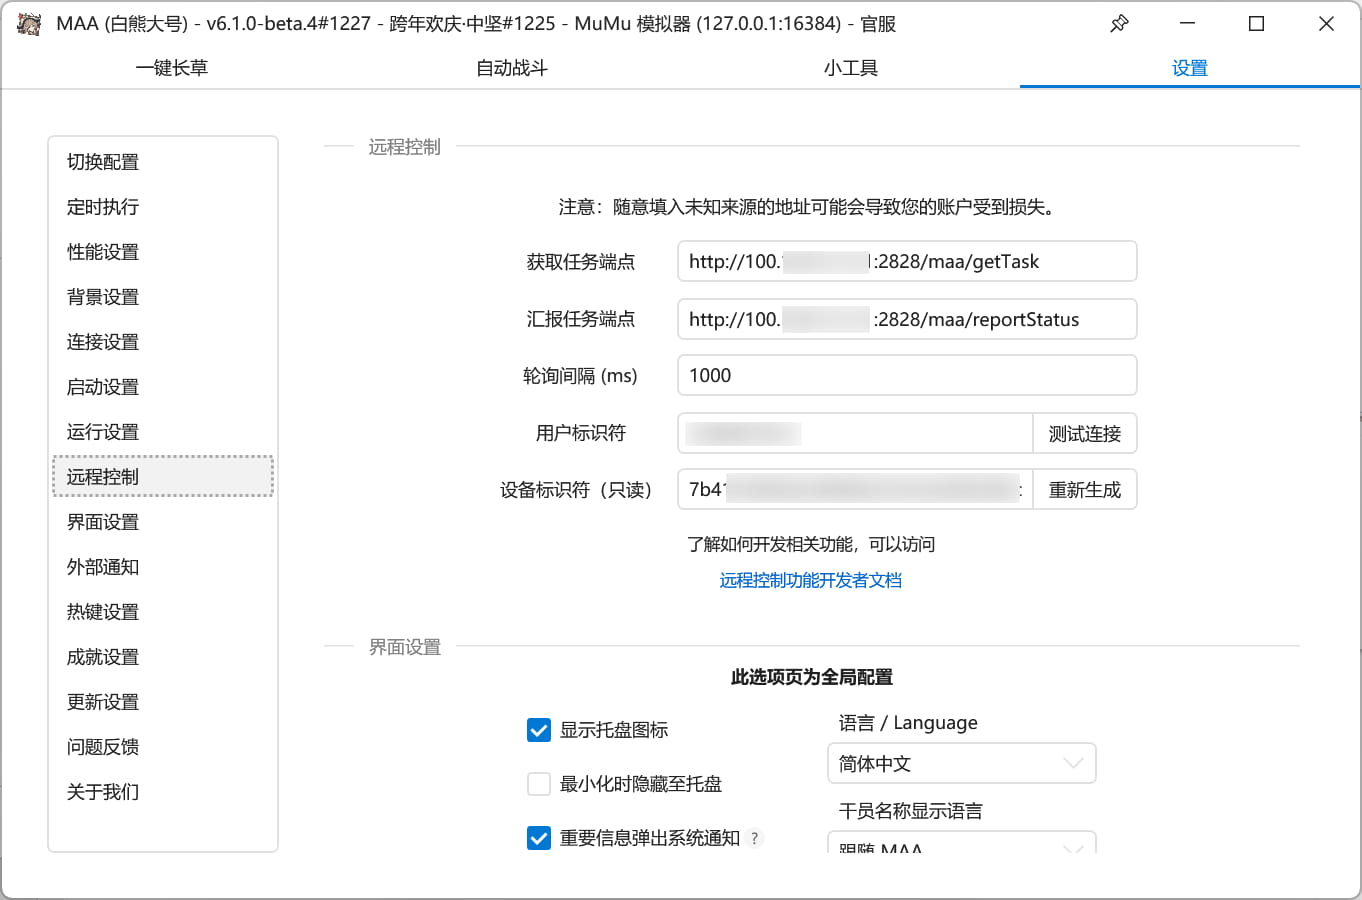
Task: Open 定时执行 settings section
Action: click(x=101, y=206)
